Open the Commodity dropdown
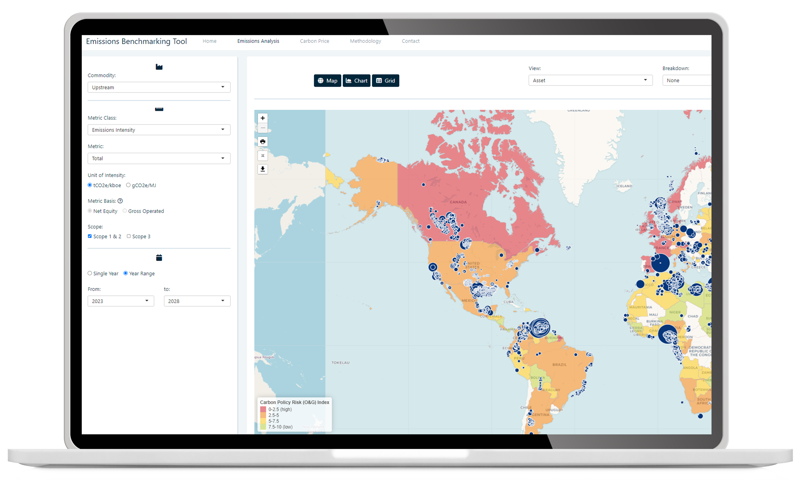The image size is (800, 480). (x=159, y=87)
